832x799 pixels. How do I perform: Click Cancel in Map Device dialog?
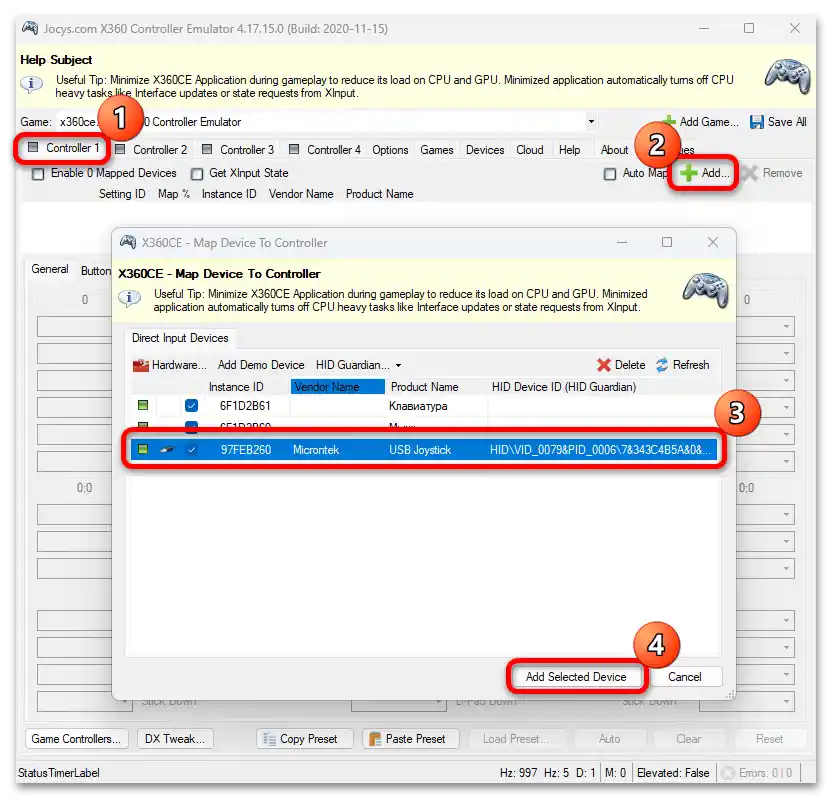[684, 677]
